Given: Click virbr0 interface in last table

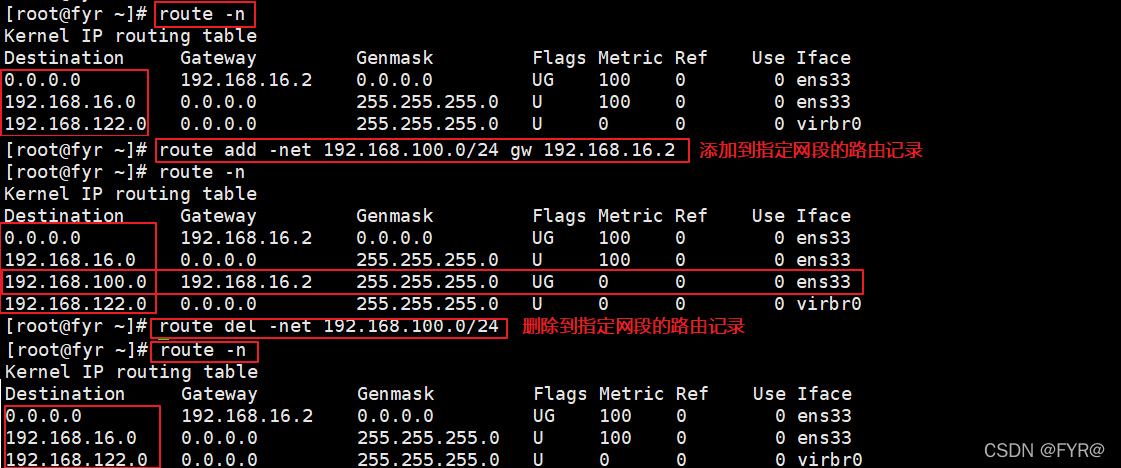Looking at the screenshot, I should (x=830, y=459).
